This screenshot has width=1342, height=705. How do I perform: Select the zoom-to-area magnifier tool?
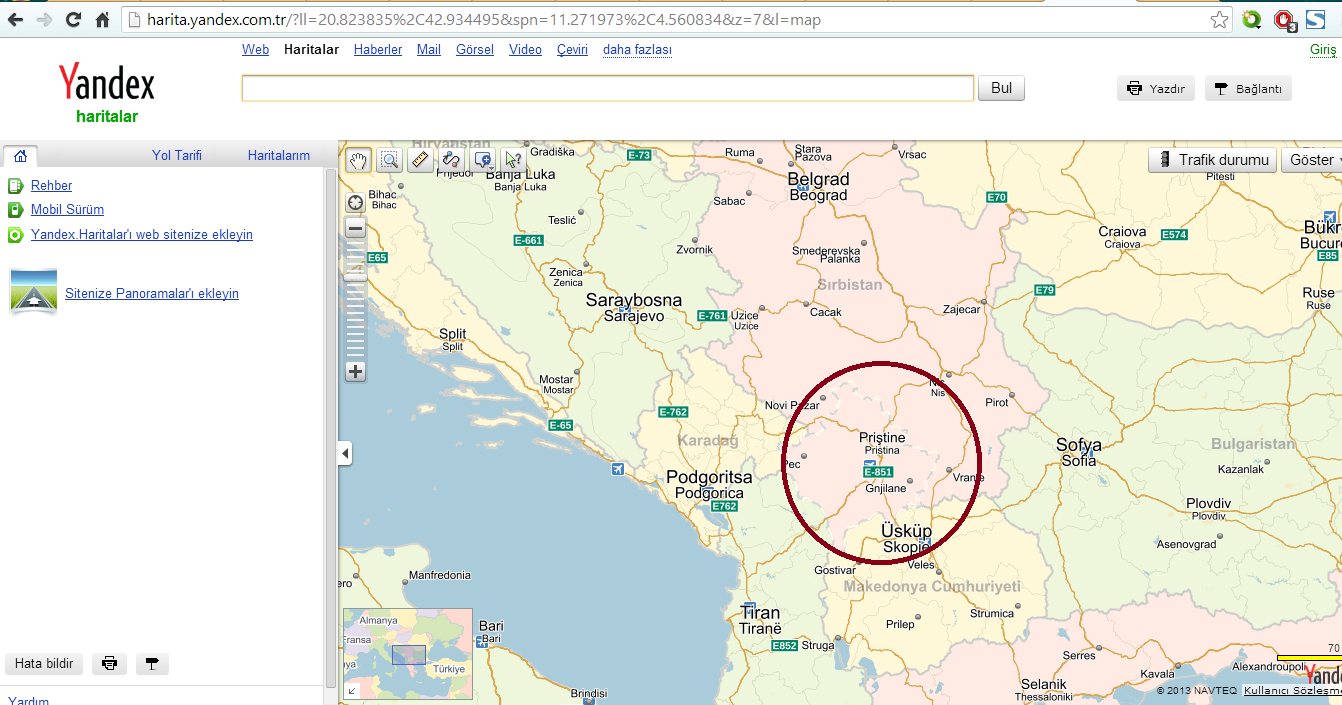coord(389,159)
